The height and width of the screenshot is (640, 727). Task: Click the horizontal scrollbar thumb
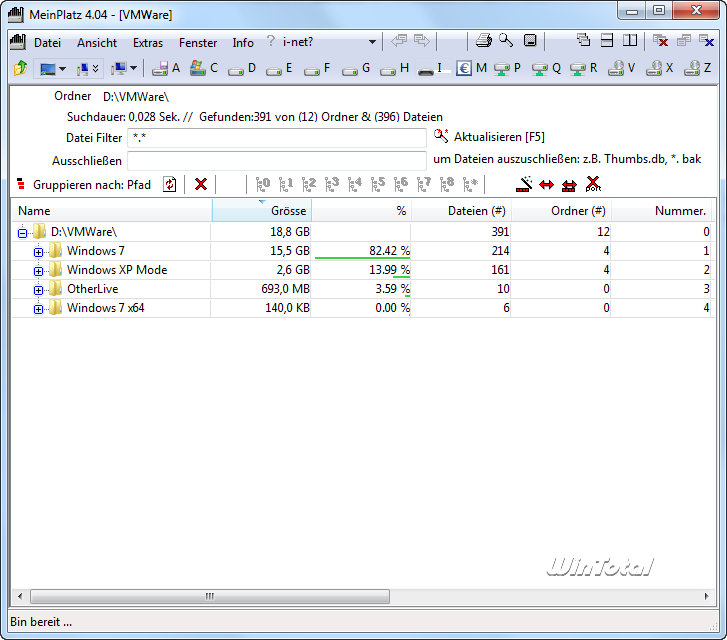tap(210, 596)
